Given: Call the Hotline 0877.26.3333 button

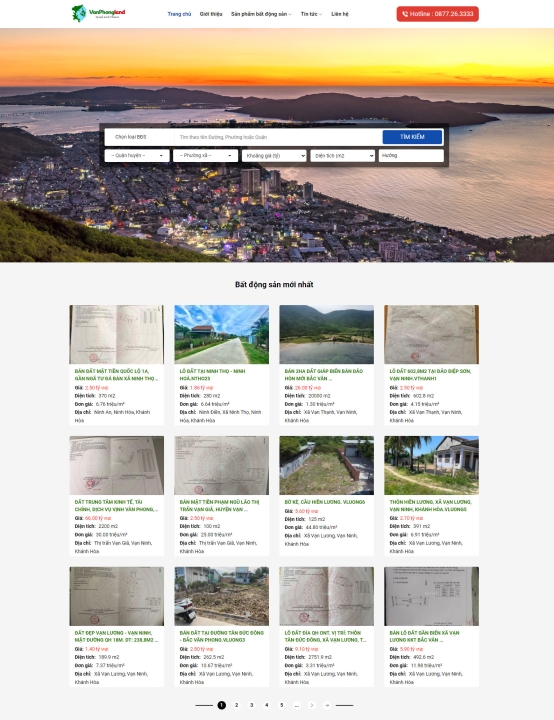Looking at the screenshot, I should pyautogui.click(x=437, y=14).
